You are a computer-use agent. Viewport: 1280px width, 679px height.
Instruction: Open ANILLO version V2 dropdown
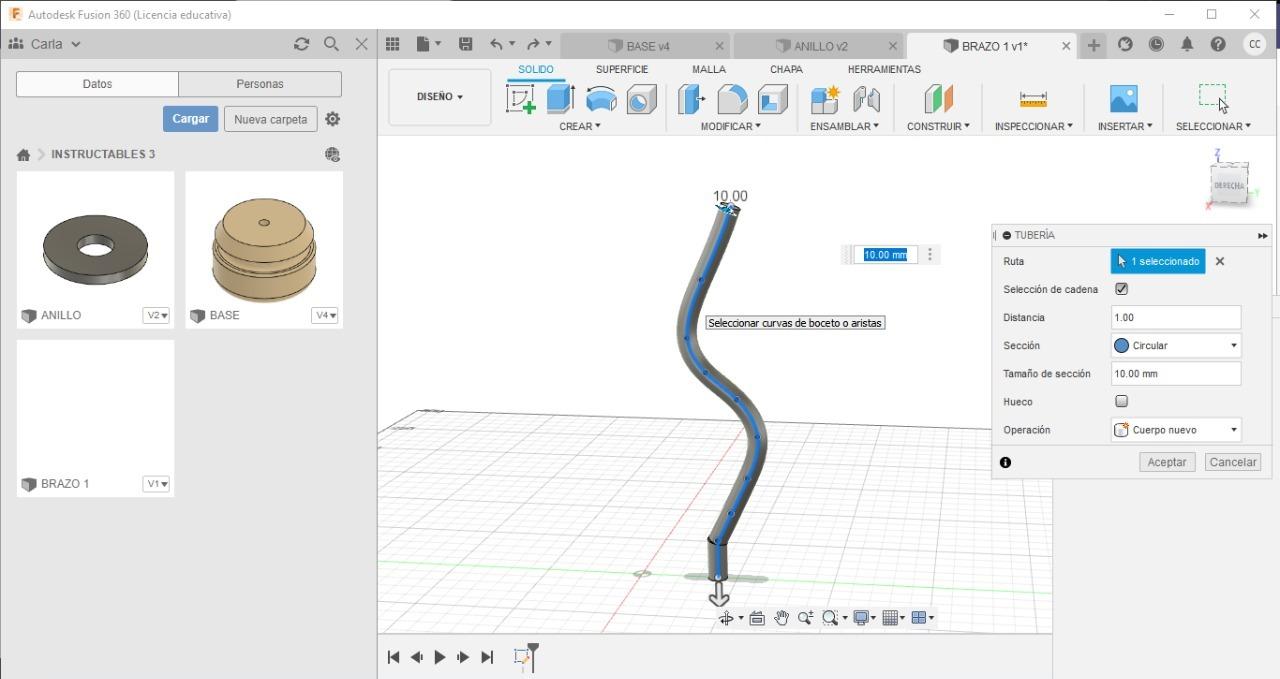coord(156,315)
